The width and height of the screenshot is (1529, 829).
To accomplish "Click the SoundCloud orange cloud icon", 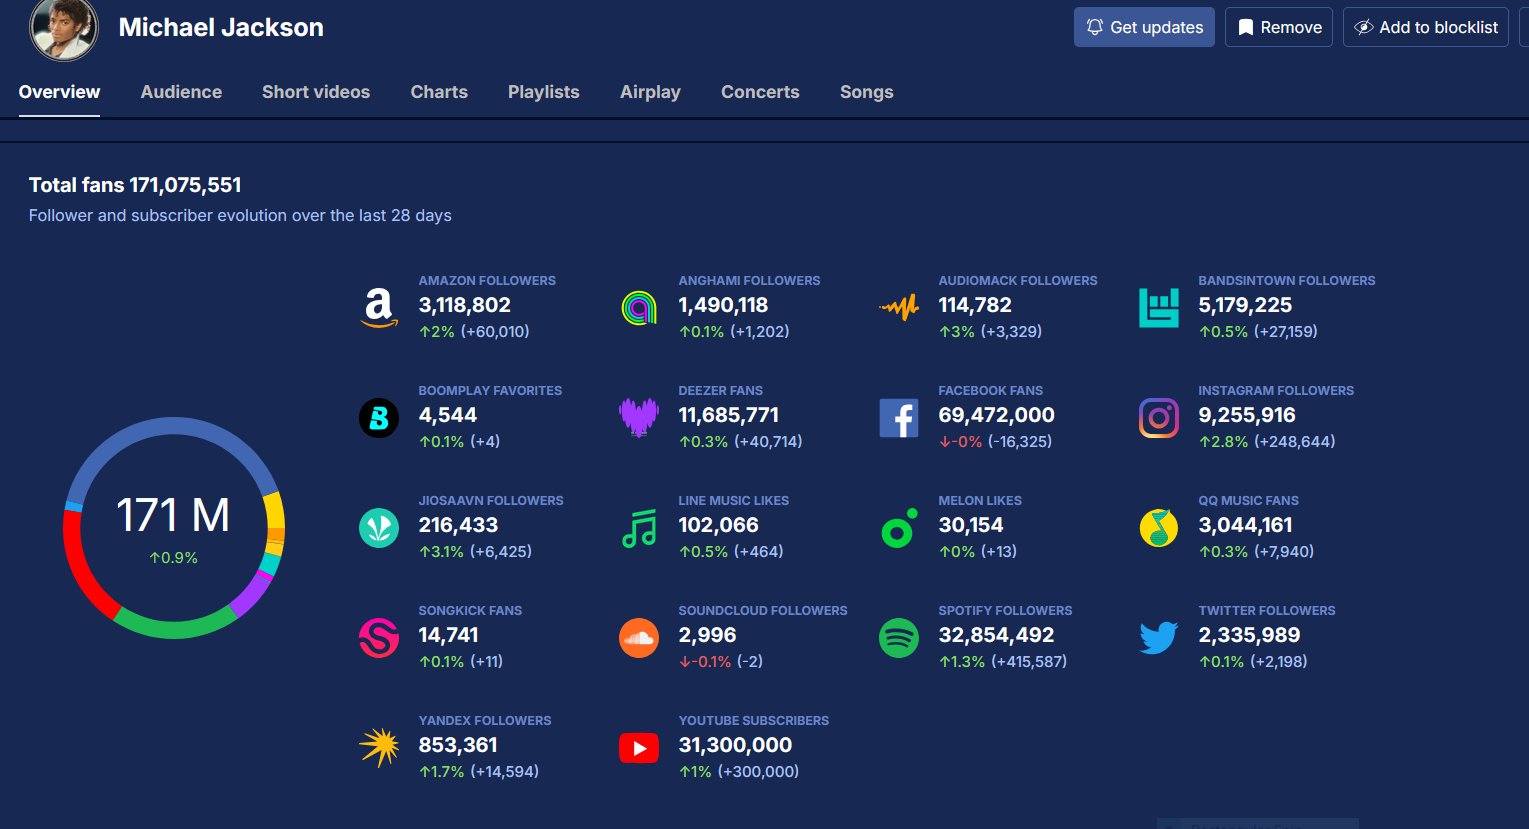I will (639, 638).
